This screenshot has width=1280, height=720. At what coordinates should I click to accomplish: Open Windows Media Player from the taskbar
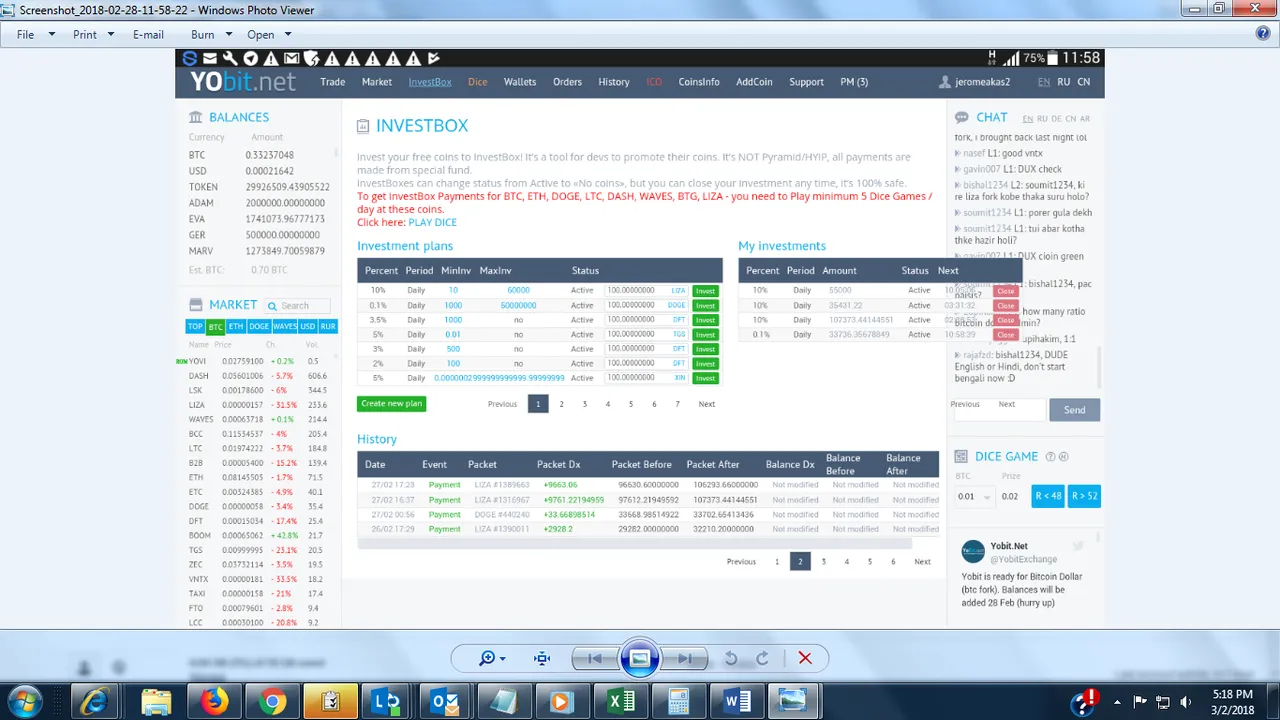point(562,702)
